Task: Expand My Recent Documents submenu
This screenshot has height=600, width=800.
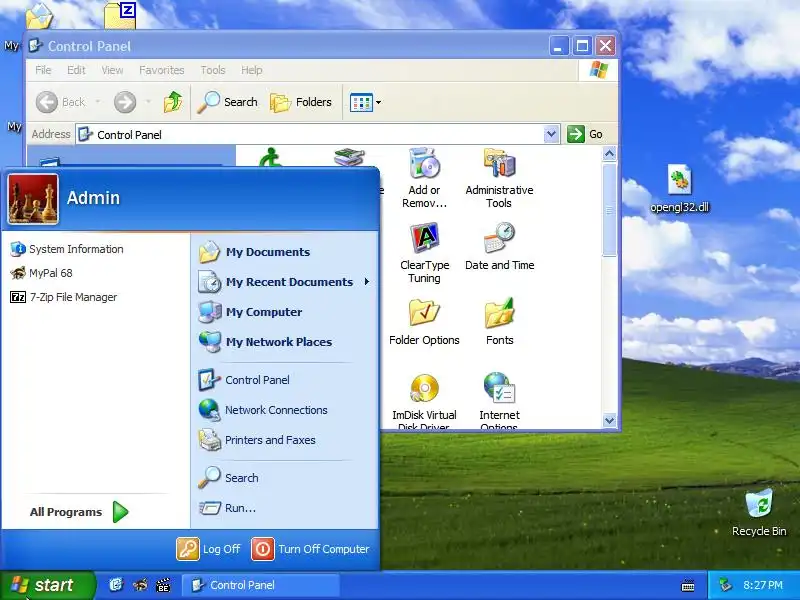Action: click(x=285, y=282)
